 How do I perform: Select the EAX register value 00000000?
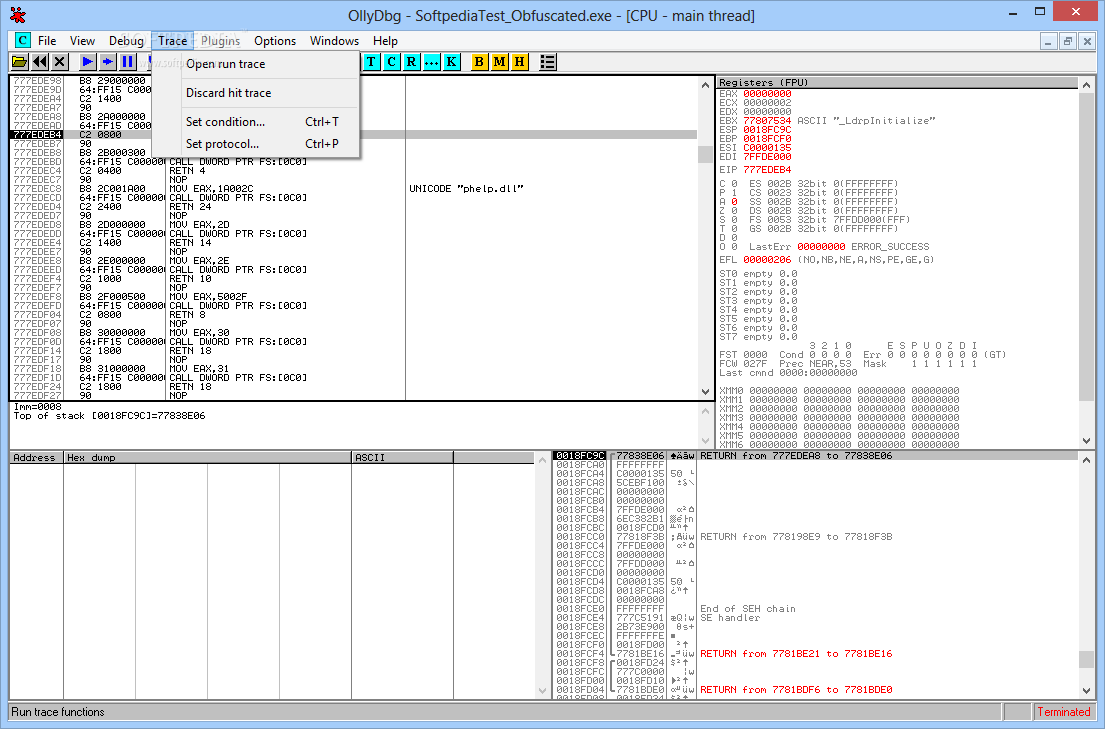click(767, 94)
